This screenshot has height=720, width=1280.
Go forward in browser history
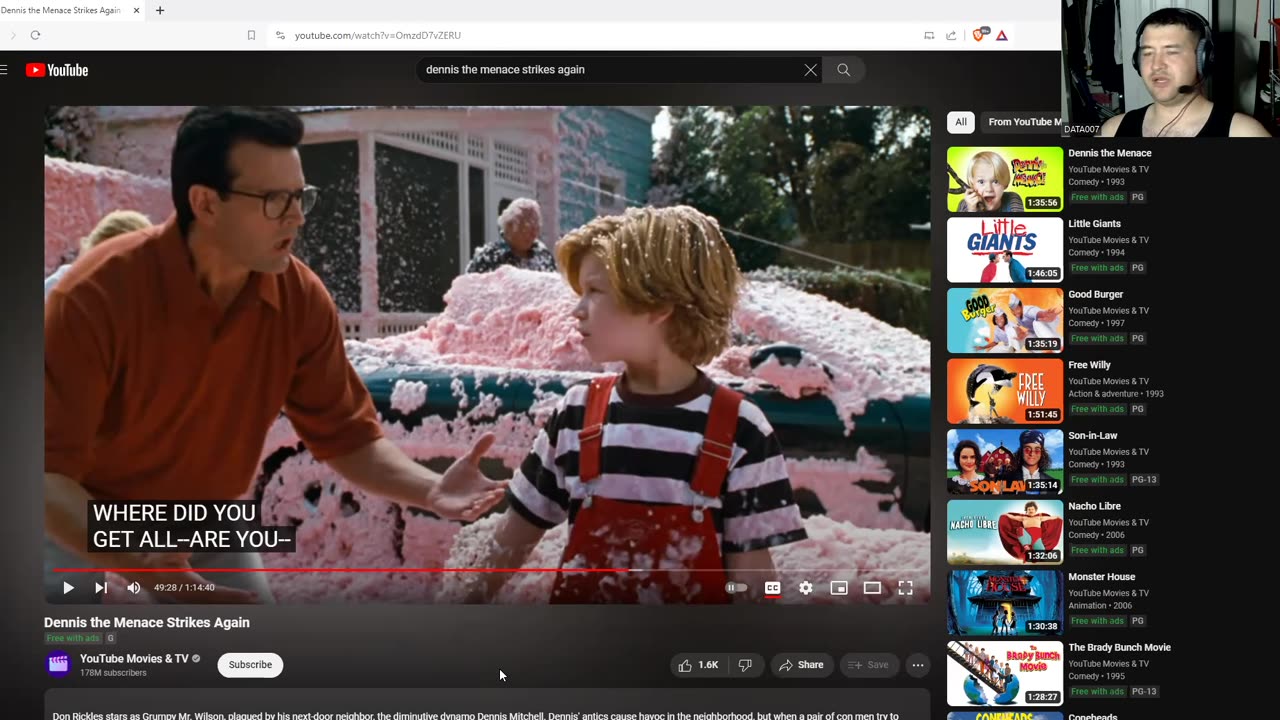pos(12,35)
